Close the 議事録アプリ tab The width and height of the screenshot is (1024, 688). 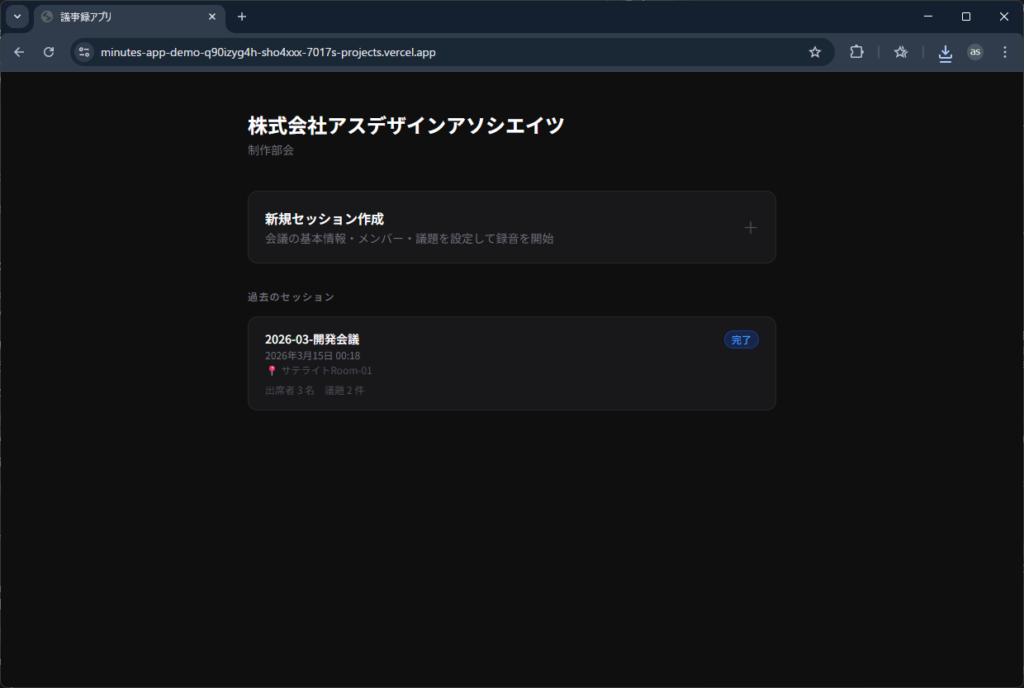(211, 17)
